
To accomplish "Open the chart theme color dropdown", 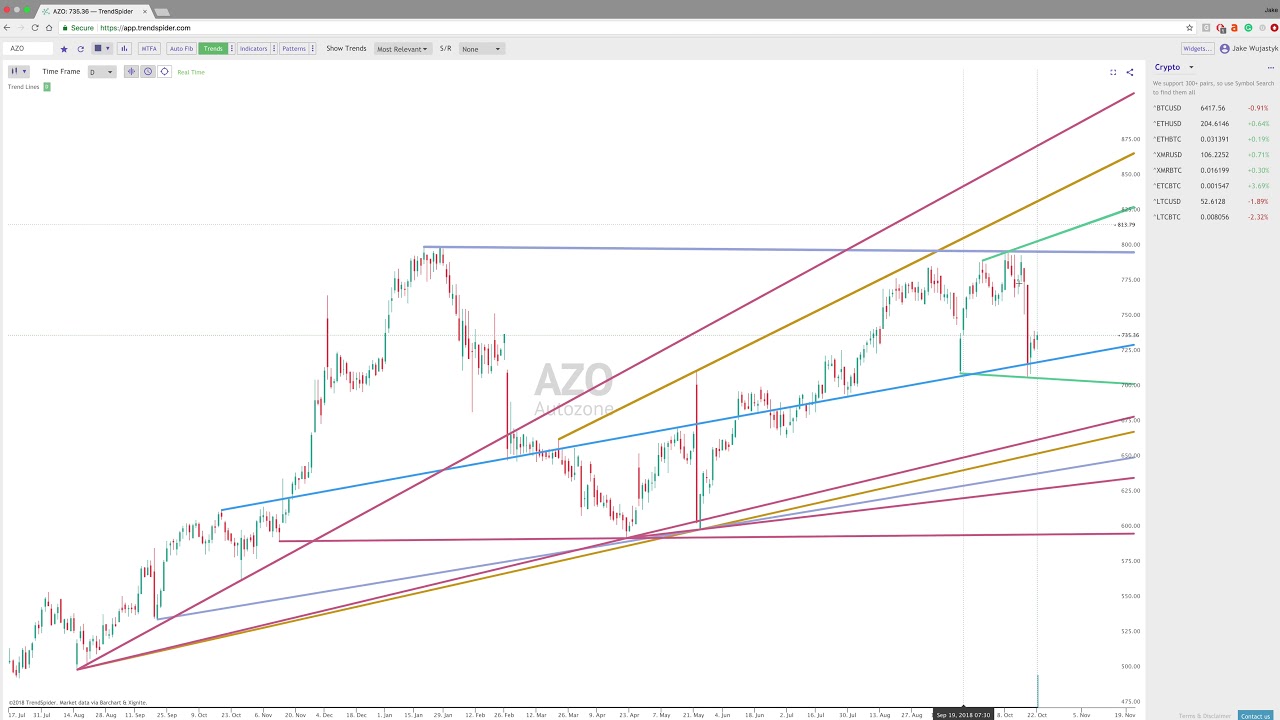I will pyautogui.click(x=101, y=48).
